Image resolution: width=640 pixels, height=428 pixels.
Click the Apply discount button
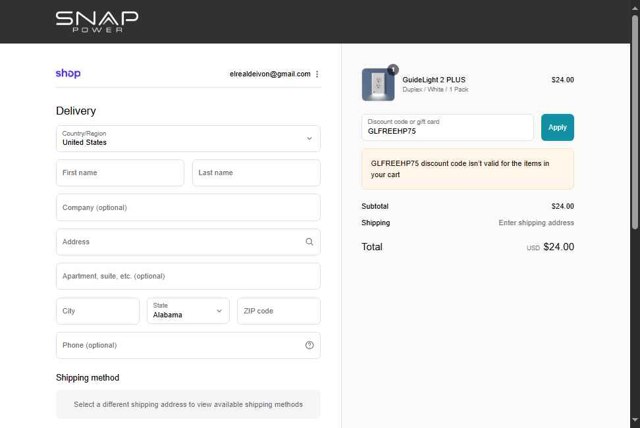[557, 127]
